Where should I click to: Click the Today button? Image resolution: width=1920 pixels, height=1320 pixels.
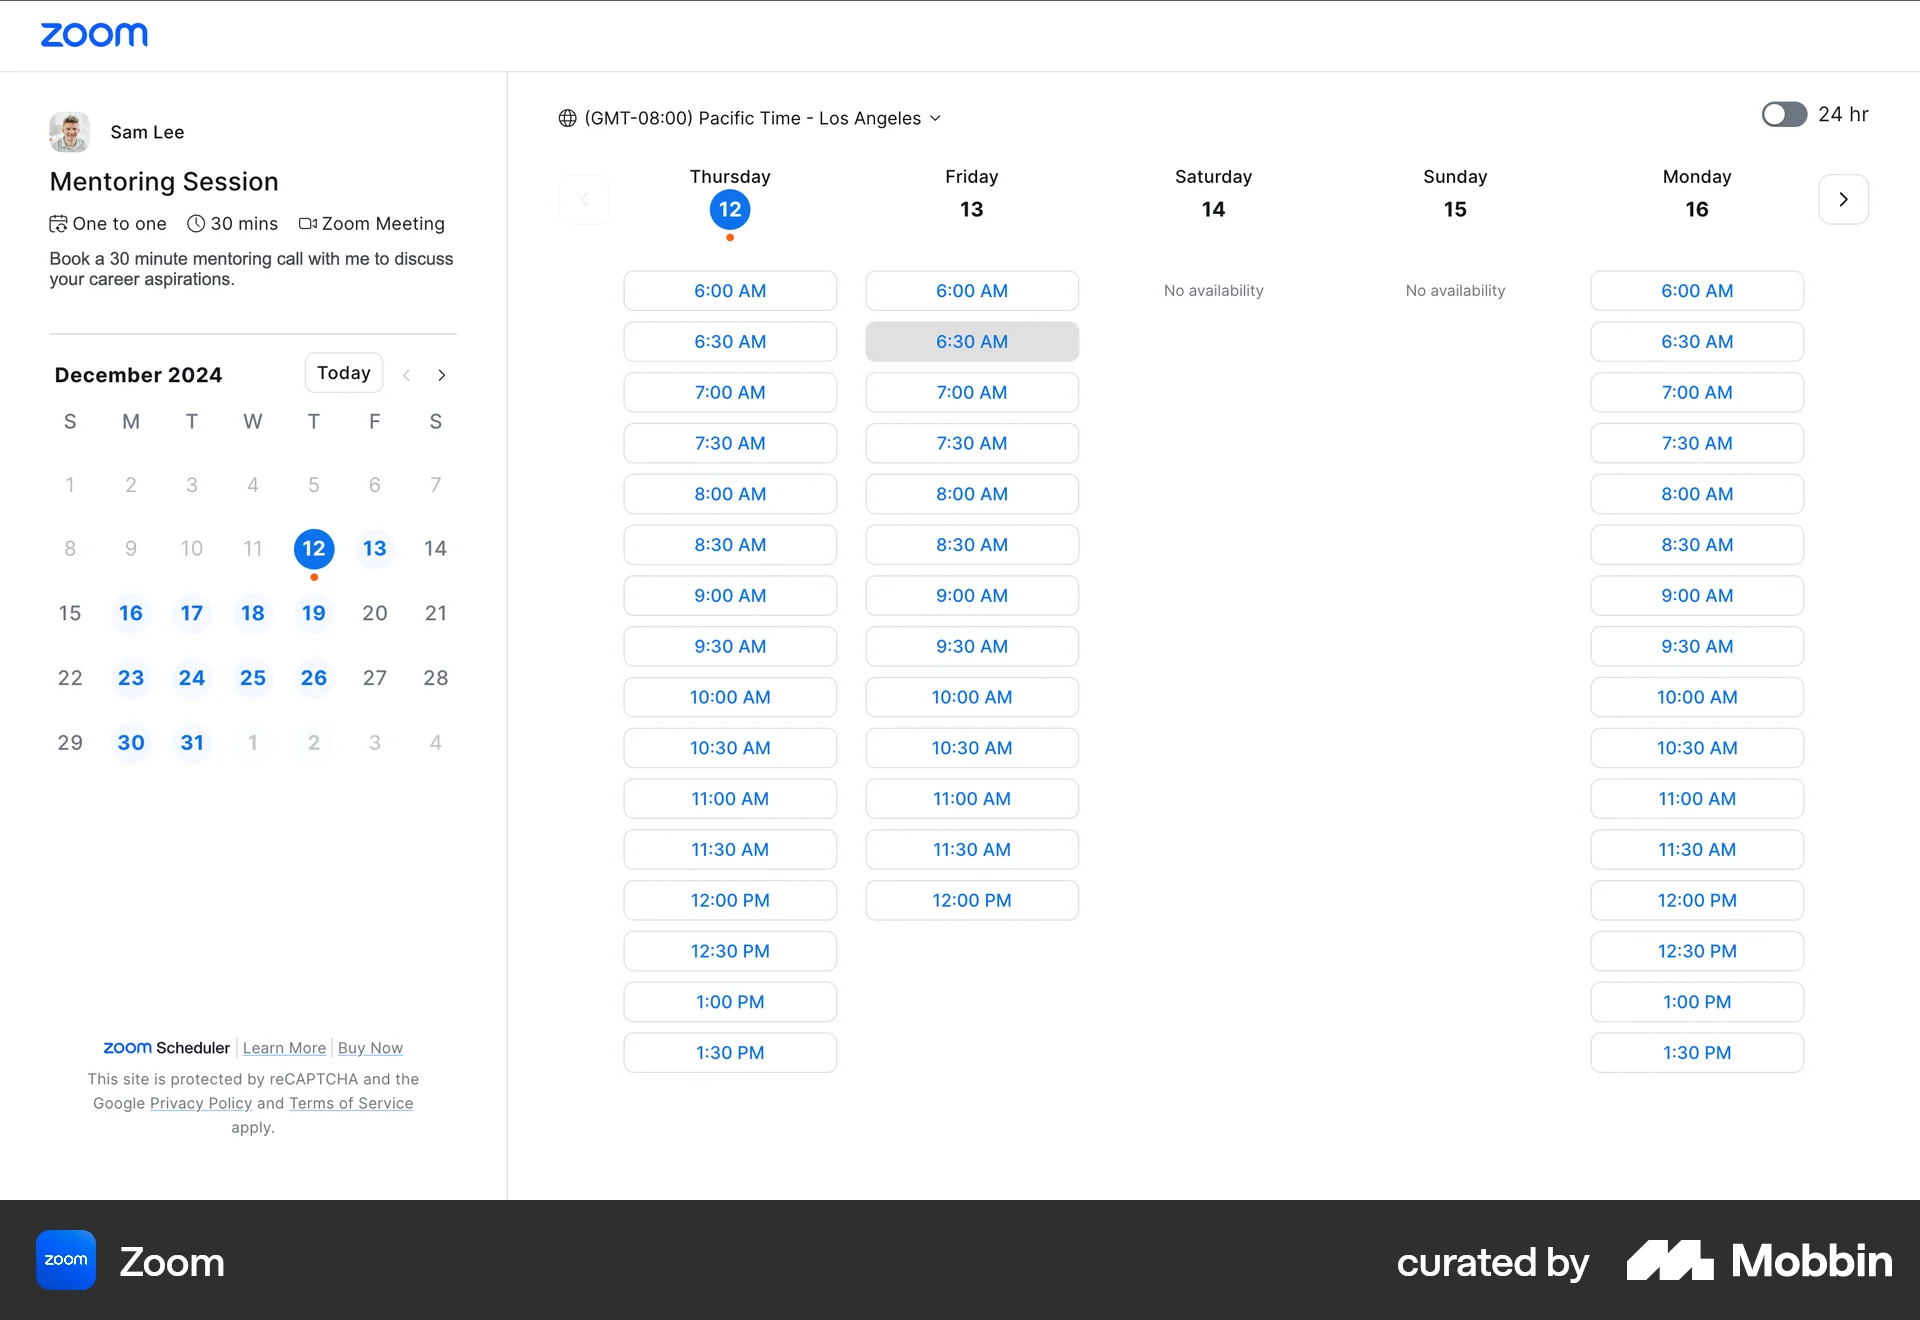(343, 372)
